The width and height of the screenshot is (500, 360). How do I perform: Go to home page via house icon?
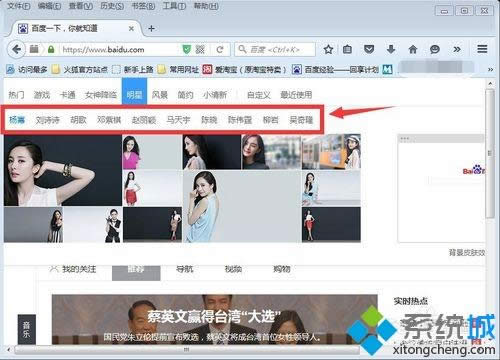(413, 49)
